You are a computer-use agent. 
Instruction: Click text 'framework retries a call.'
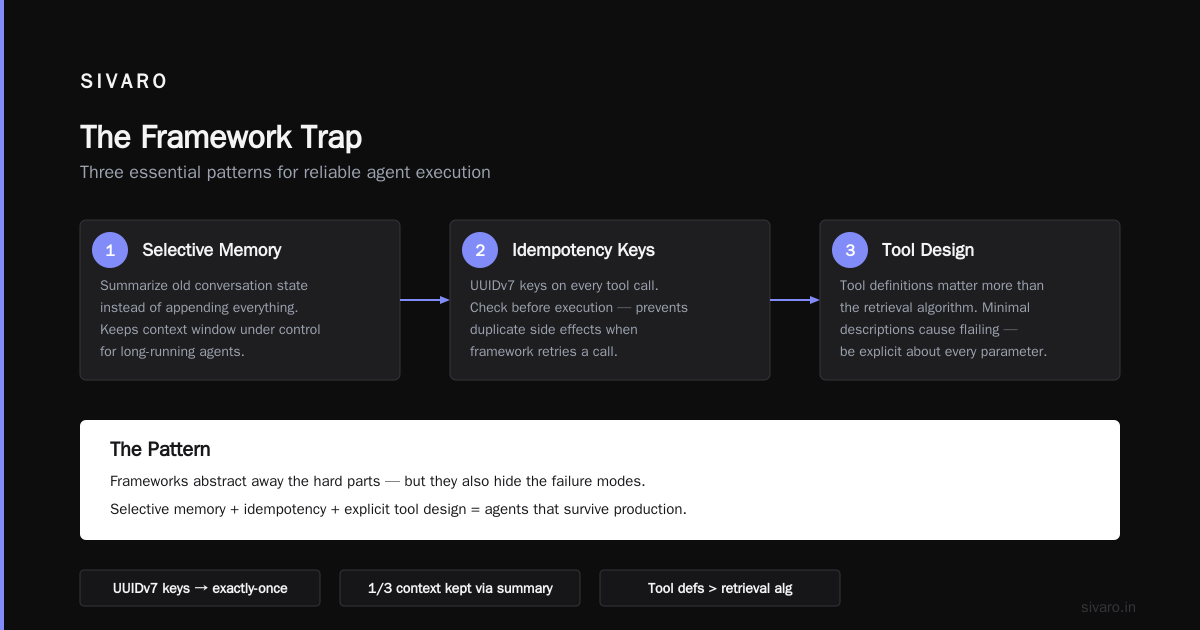(544, 351)
